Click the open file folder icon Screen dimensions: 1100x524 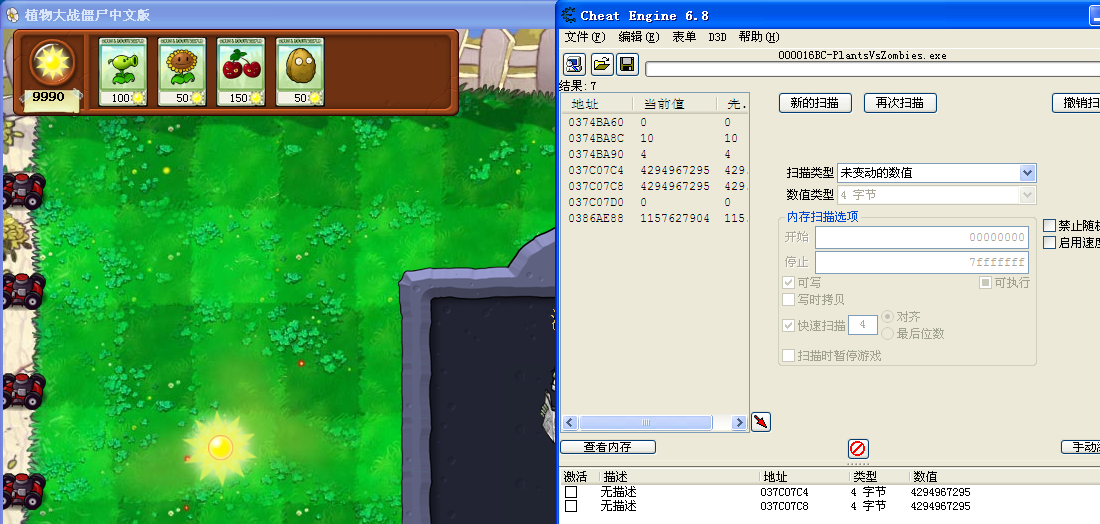coord(601,65)
